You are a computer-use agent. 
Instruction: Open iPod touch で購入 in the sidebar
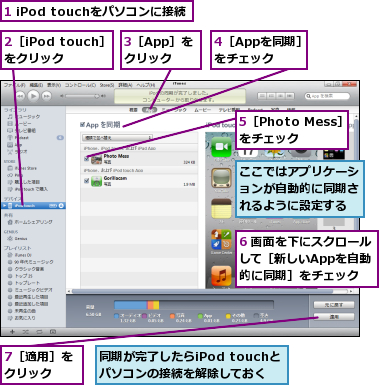click(x=28, y=189)
